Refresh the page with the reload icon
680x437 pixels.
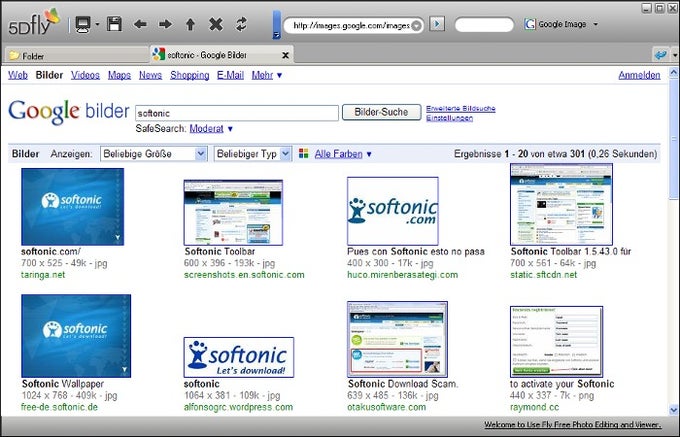tap(241, 24)
